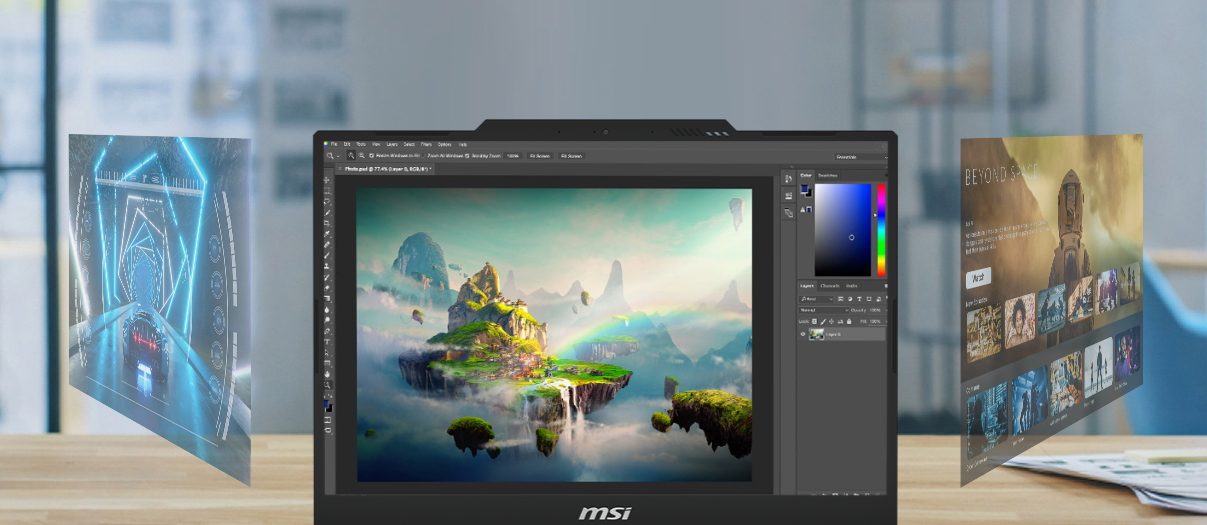Viewport: 1207px width, 525px height.
Task: Open the Layer menu
Action: (x=391, y=144)
